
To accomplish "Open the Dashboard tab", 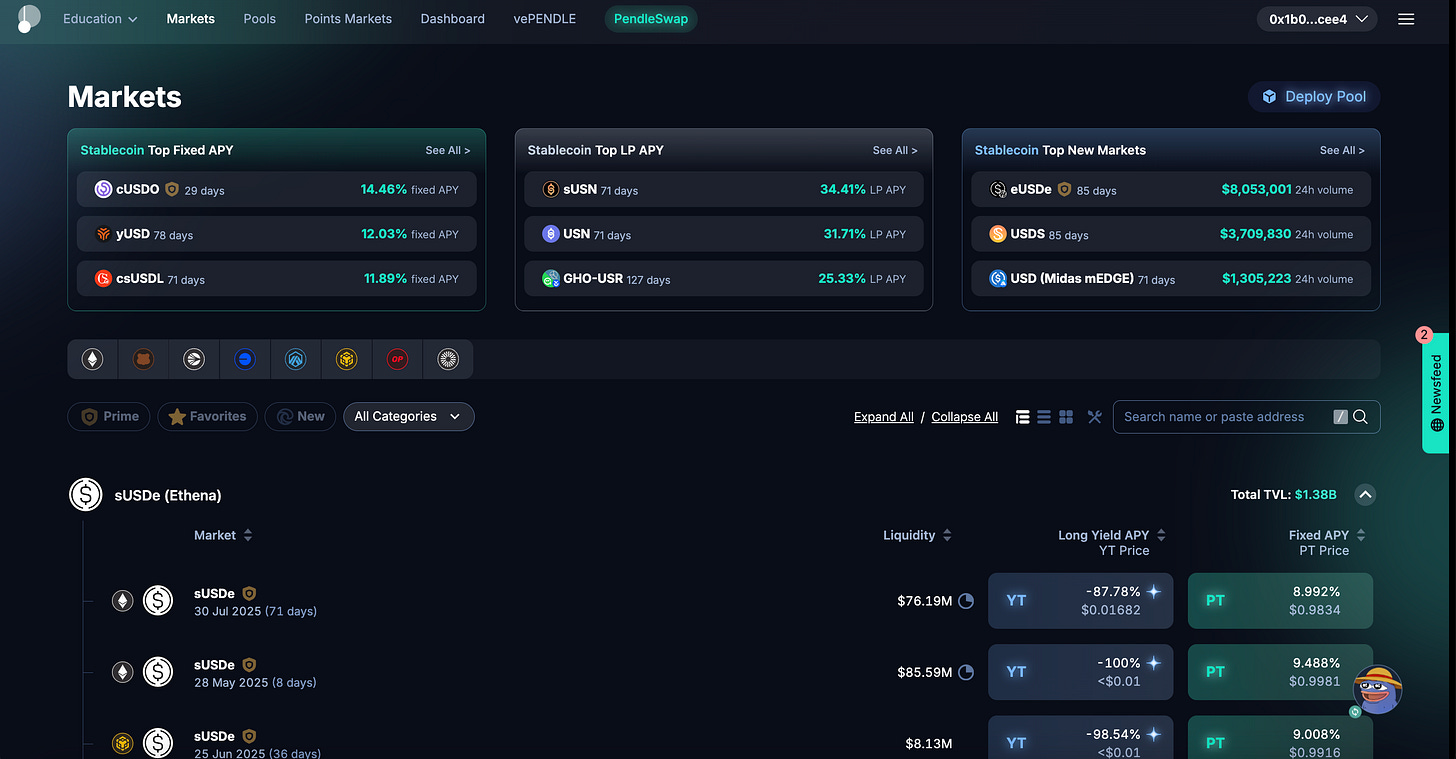I will [x=453, y=19].
